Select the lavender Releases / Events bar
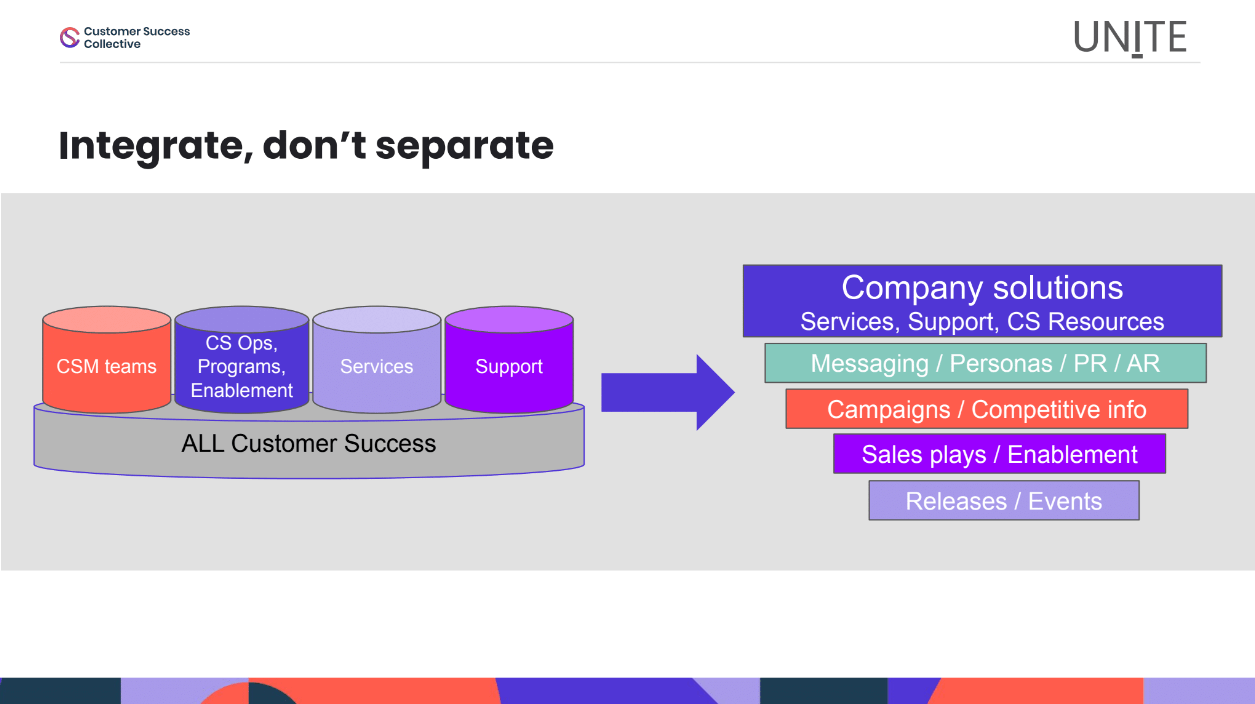The image size is (1255, 704). pyautogui.click(x=1003, y=501)
